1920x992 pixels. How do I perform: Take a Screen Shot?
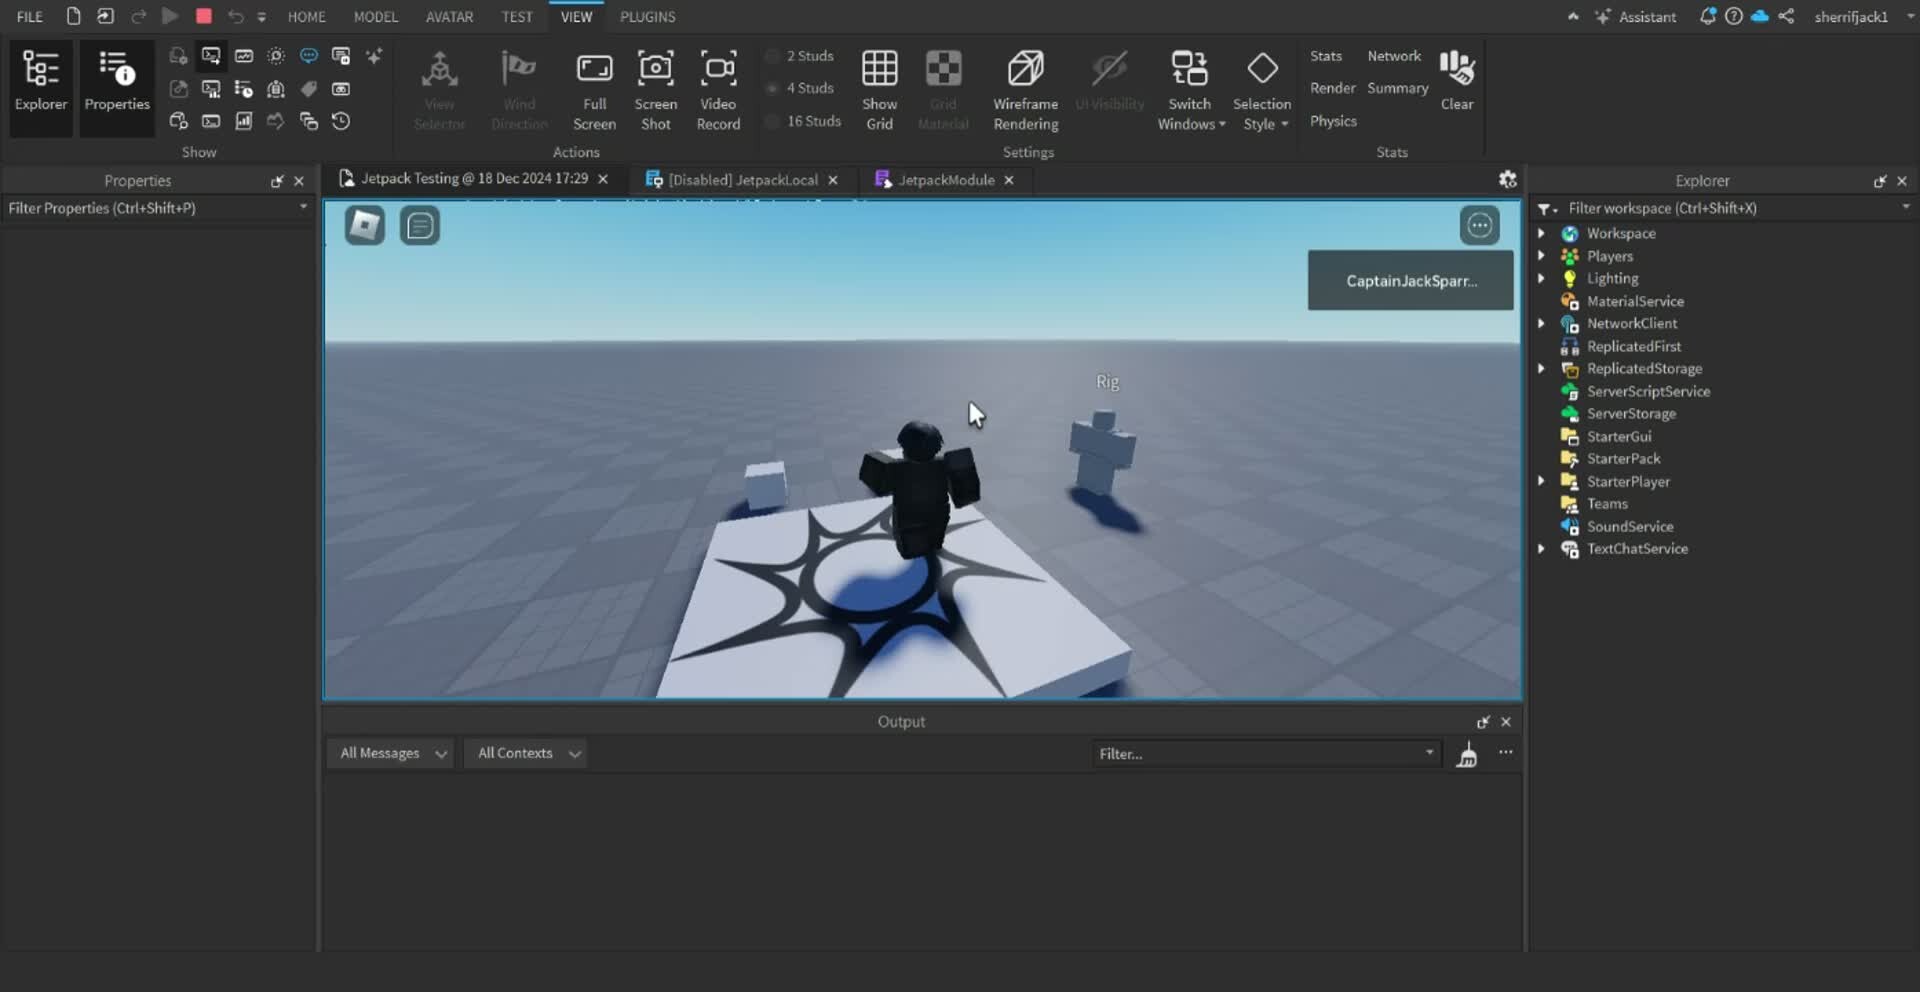pyautogui.click(x=655, y=88)
